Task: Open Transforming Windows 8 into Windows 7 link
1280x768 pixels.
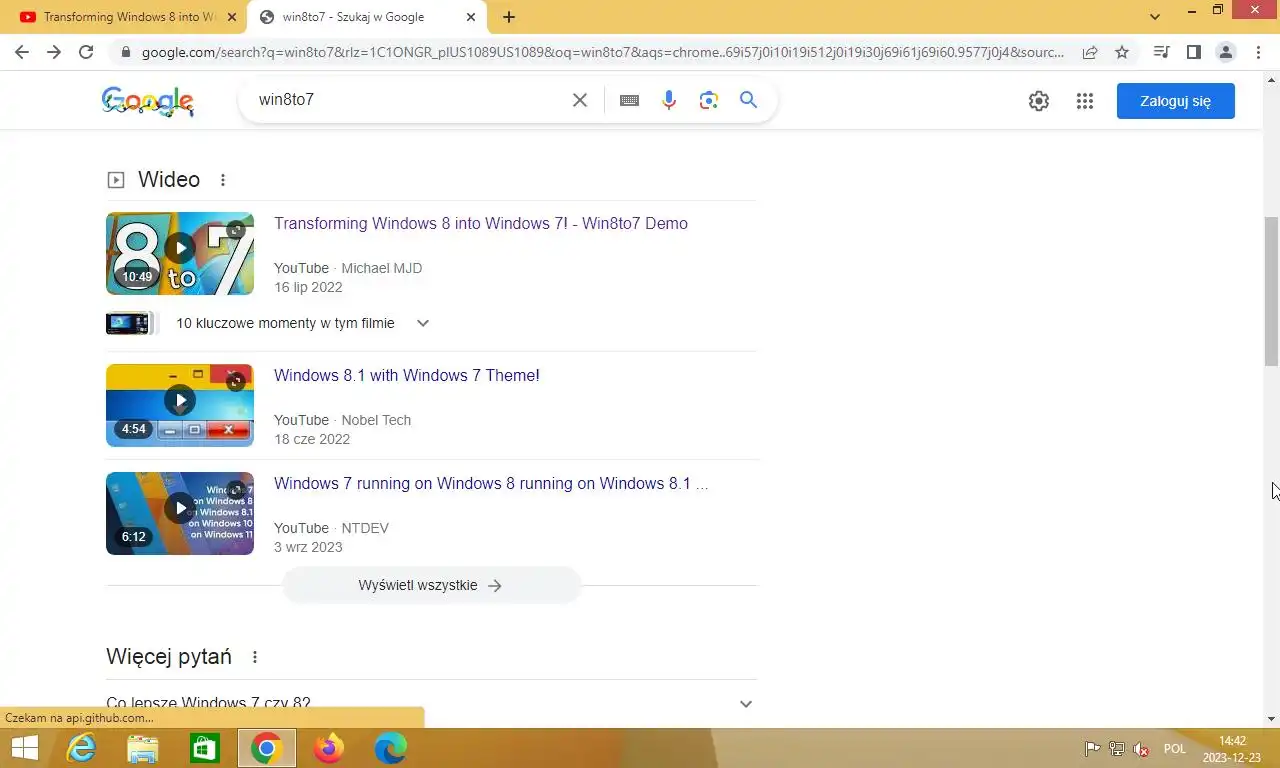Action: tap(481, 224)
